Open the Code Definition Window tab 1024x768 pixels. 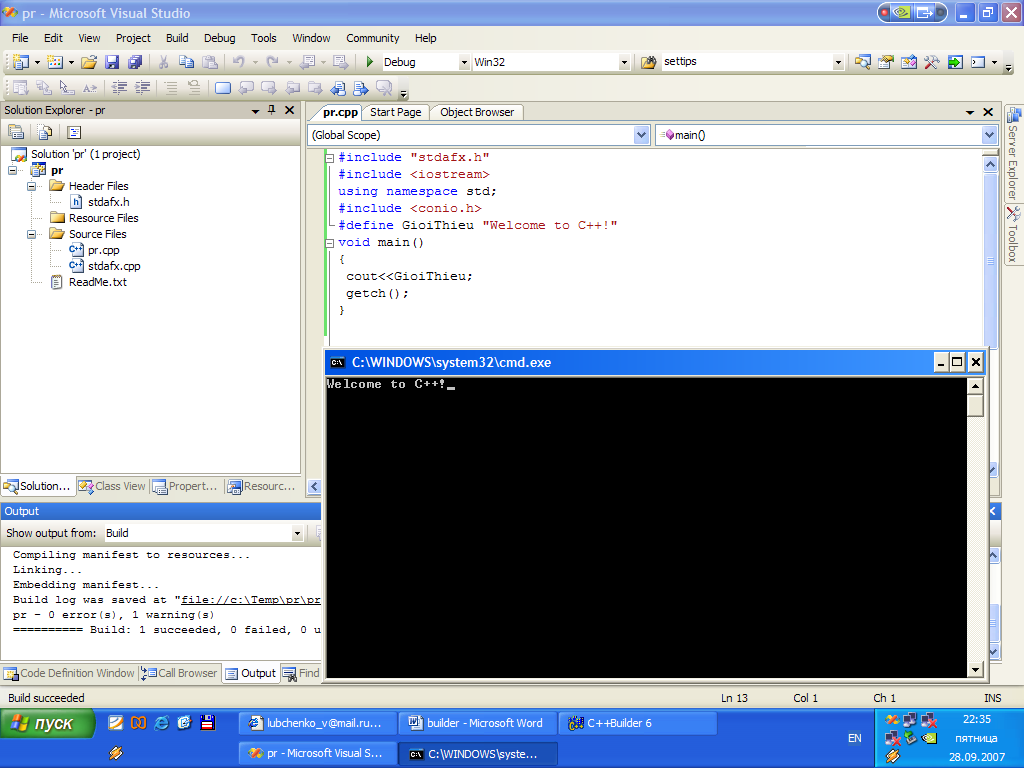point(69,673)
